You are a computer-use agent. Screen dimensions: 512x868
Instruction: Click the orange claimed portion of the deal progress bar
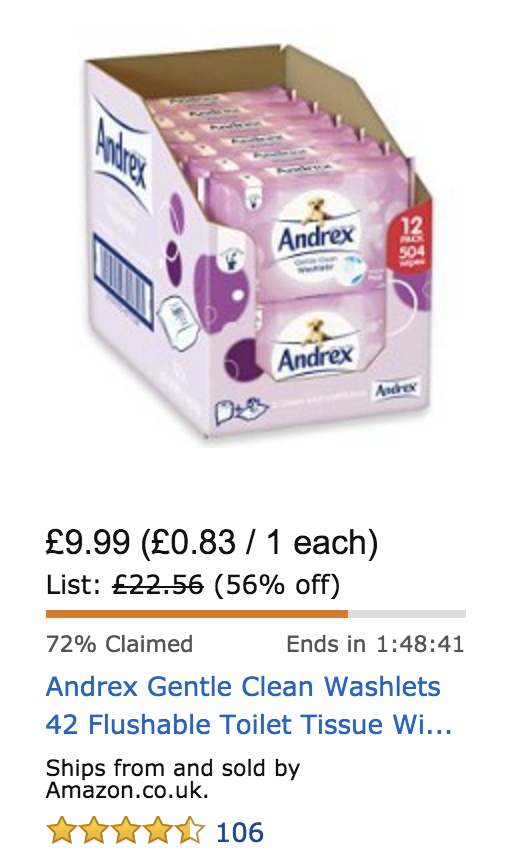click(x=197, y=613)
